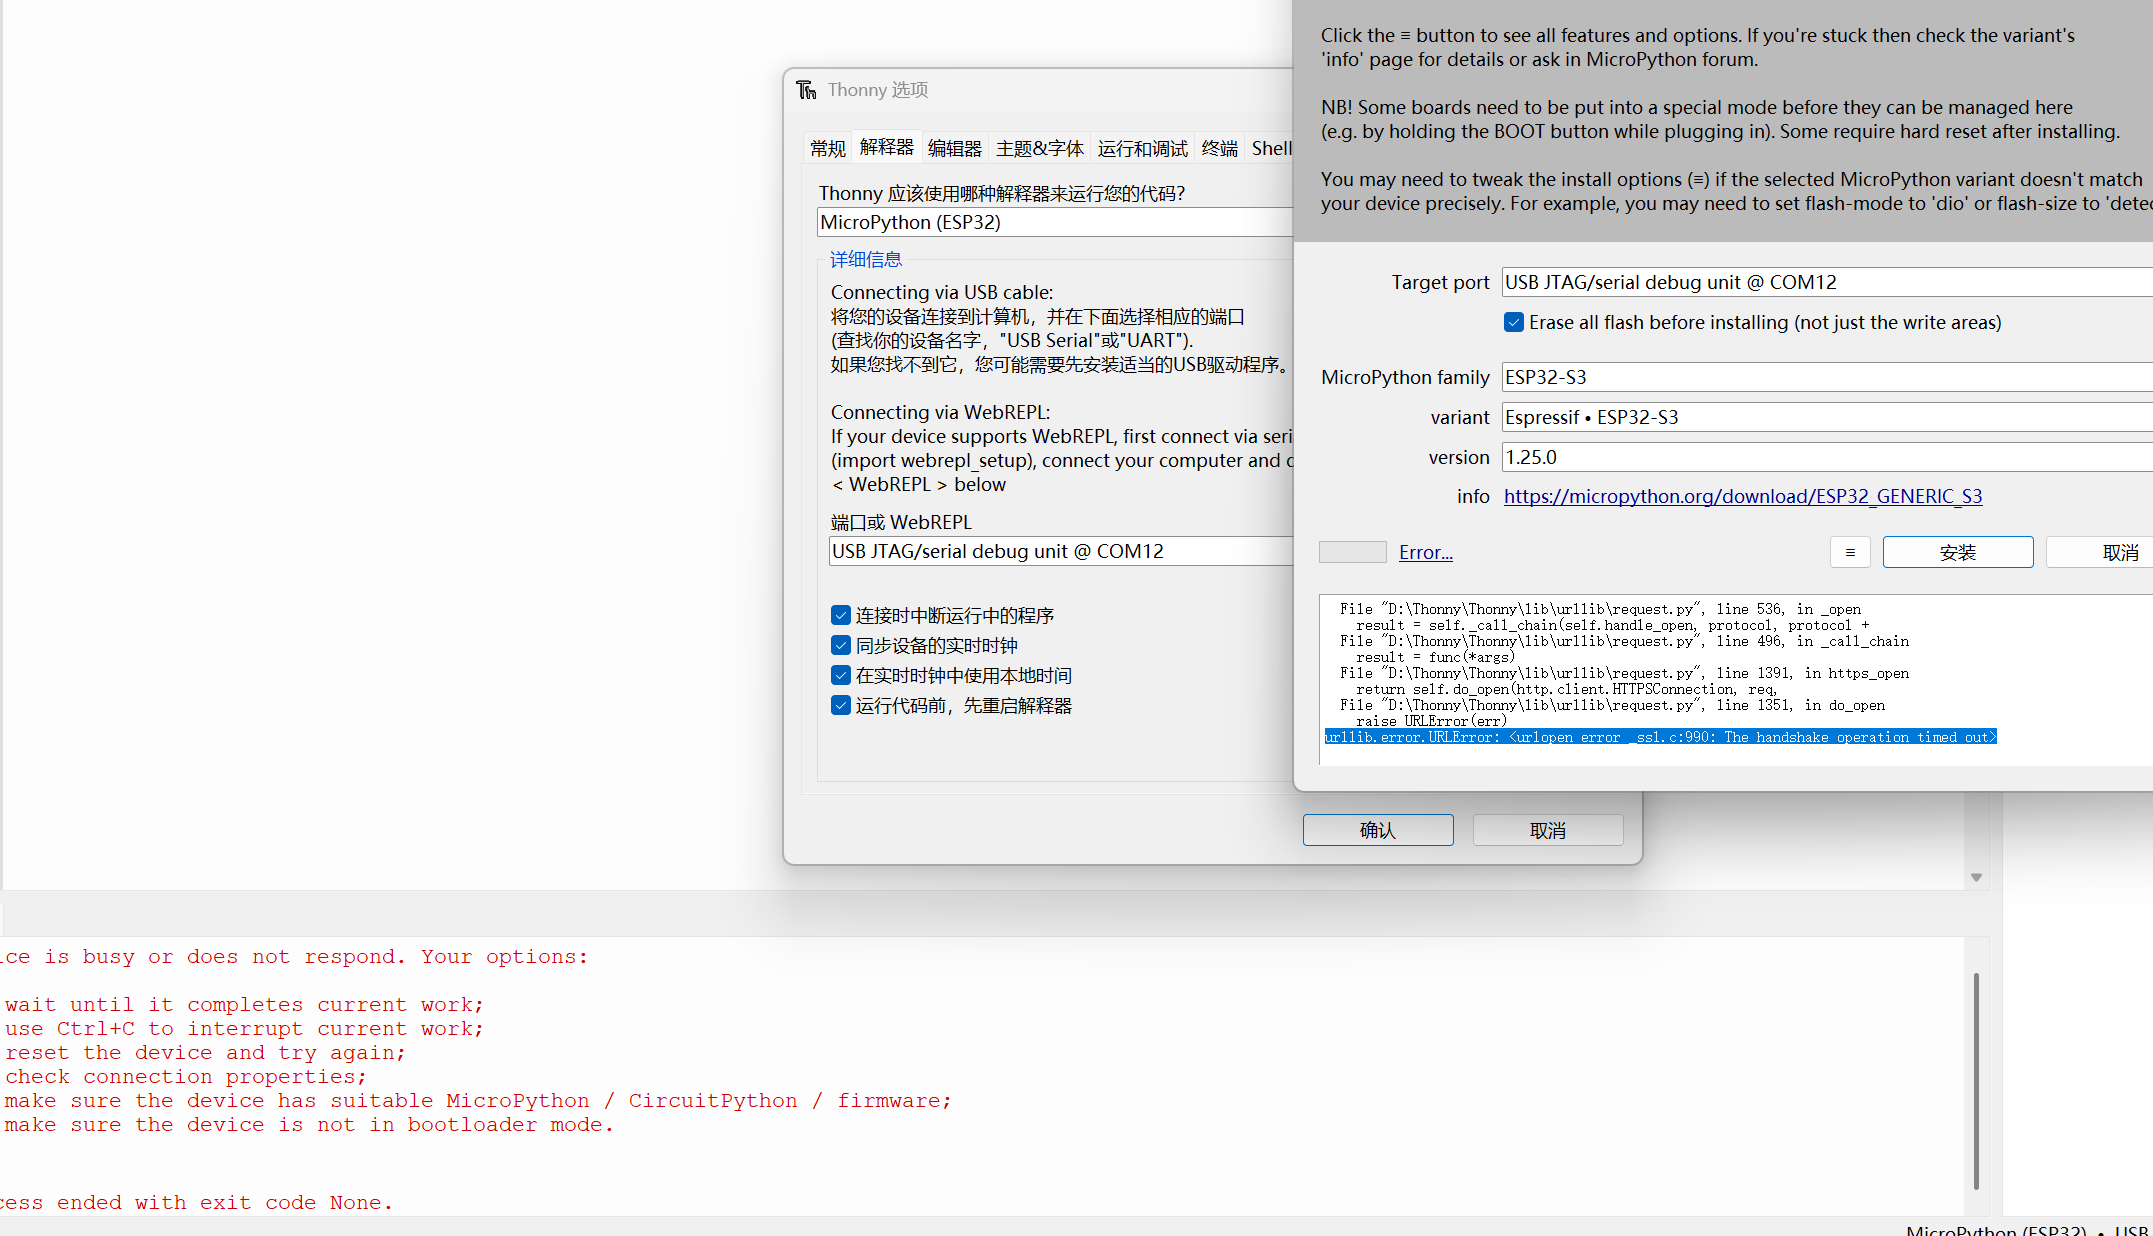The height and width of the screenshot is (1236, 2153).
Task: Switch to the Shell tab
Action: pyautogui.click(x=1271, y=147)
